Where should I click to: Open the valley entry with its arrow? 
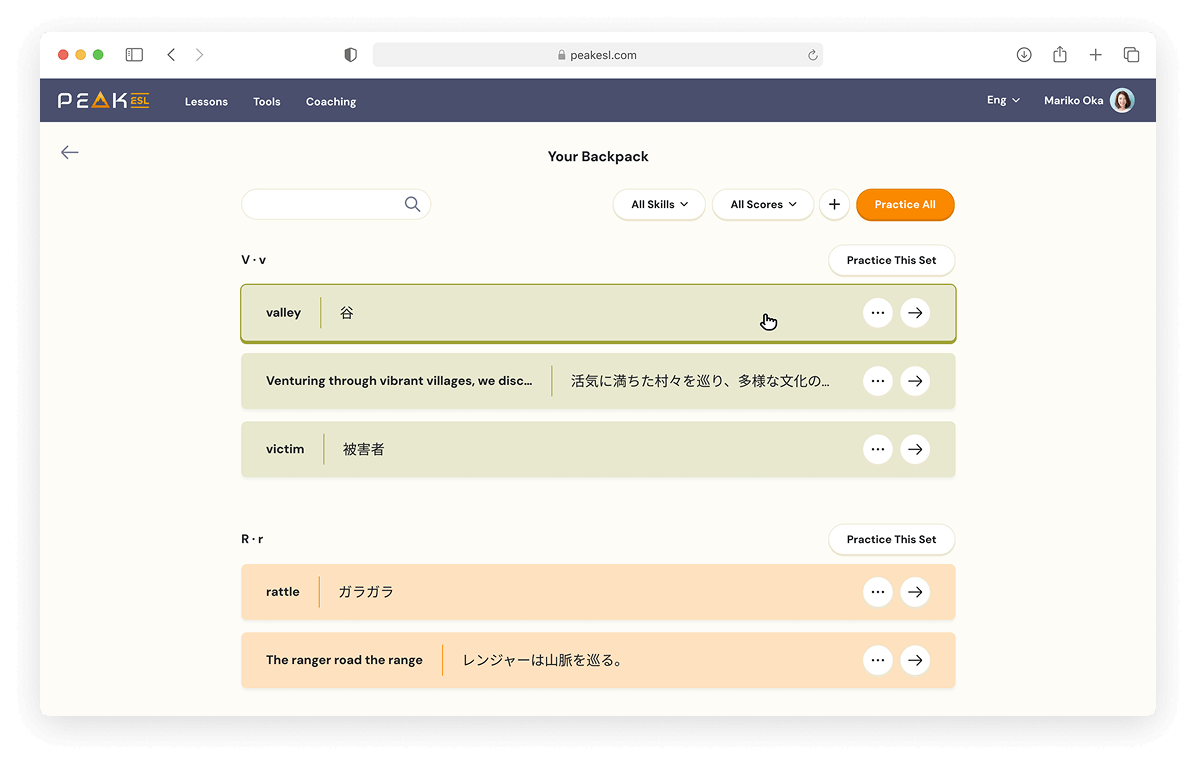[x=915, y=313]
